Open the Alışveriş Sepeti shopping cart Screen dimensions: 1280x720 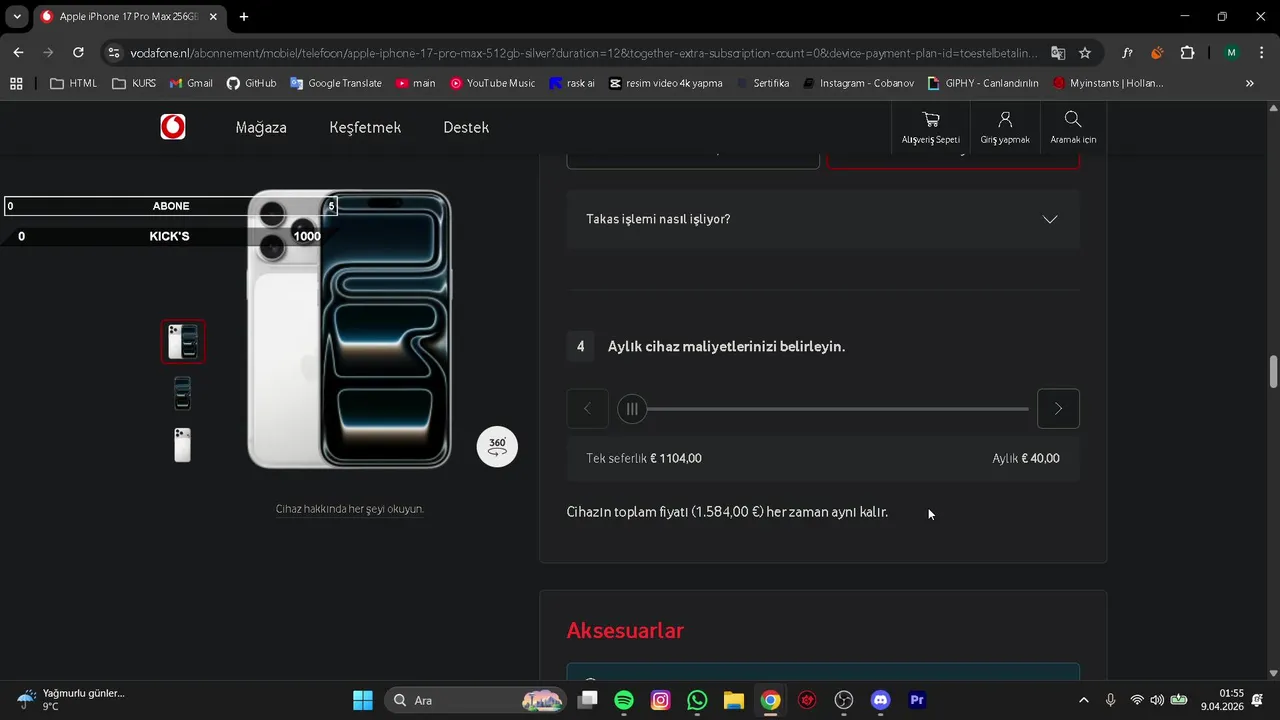point(931,128)
